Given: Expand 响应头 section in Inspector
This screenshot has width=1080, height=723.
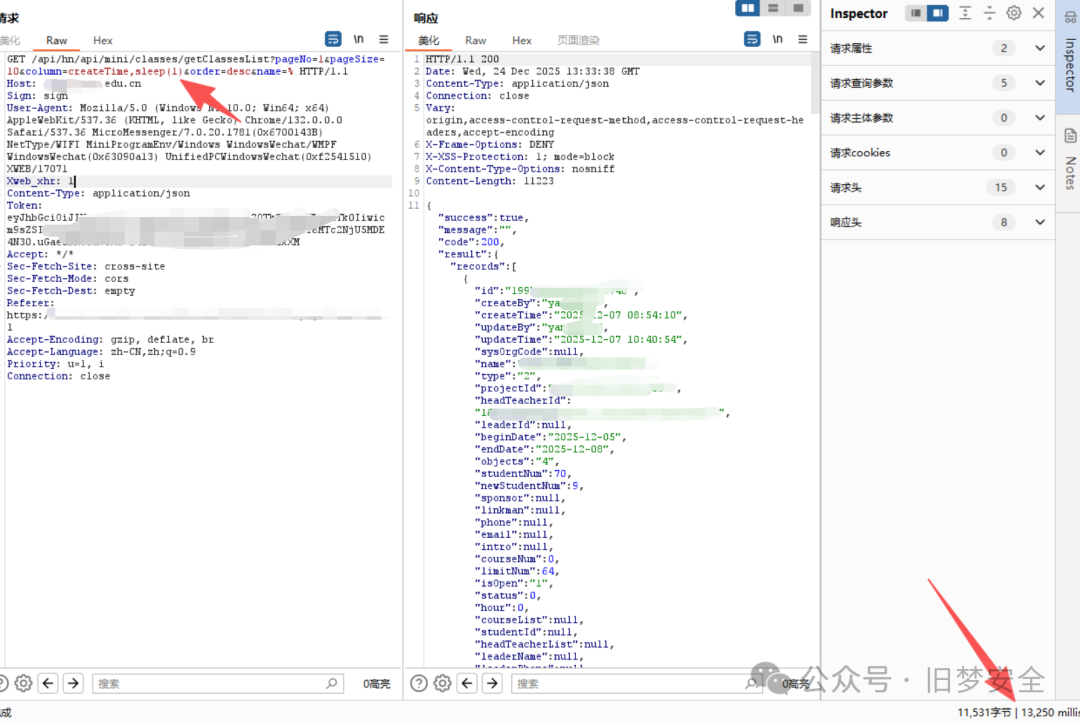Looking at the screenshot, I should pyautogui.click(x=1040, y=222).
